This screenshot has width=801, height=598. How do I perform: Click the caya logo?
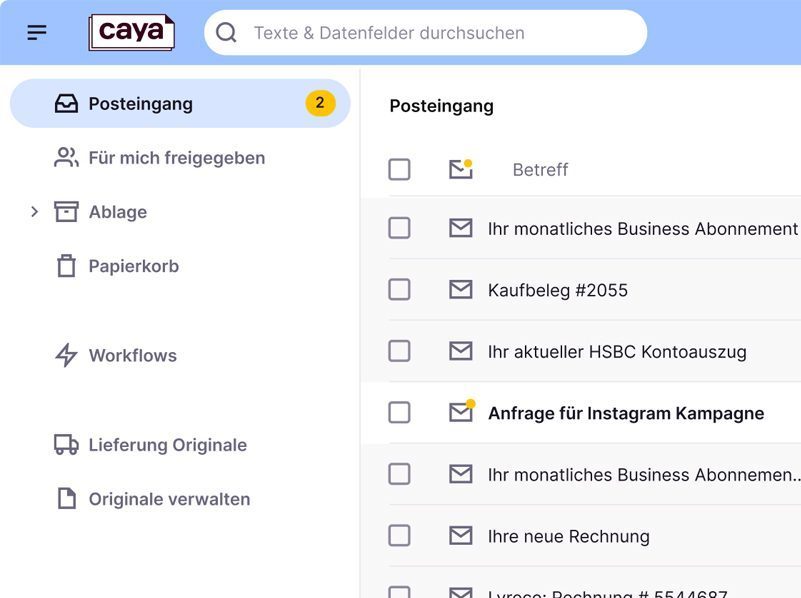(x=131, y=32)
